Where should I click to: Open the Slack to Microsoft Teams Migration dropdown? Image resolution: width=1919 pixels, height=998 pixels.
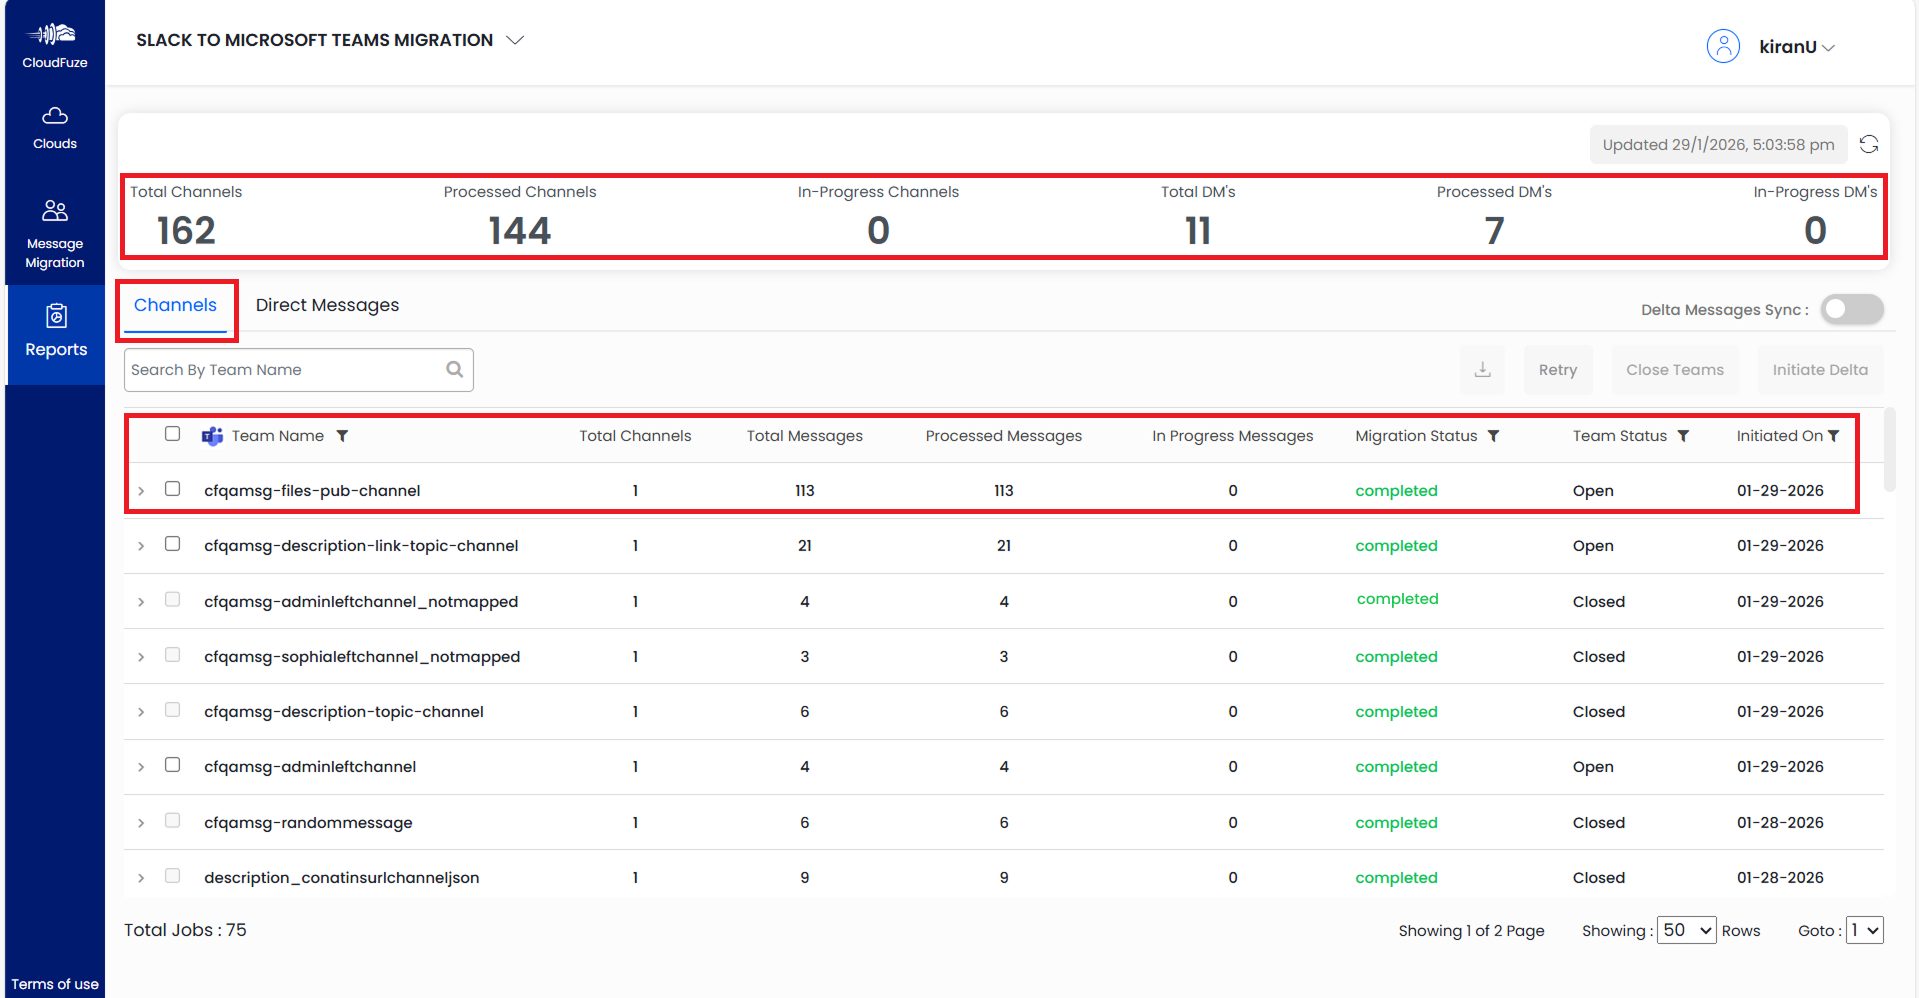[515, 40]
